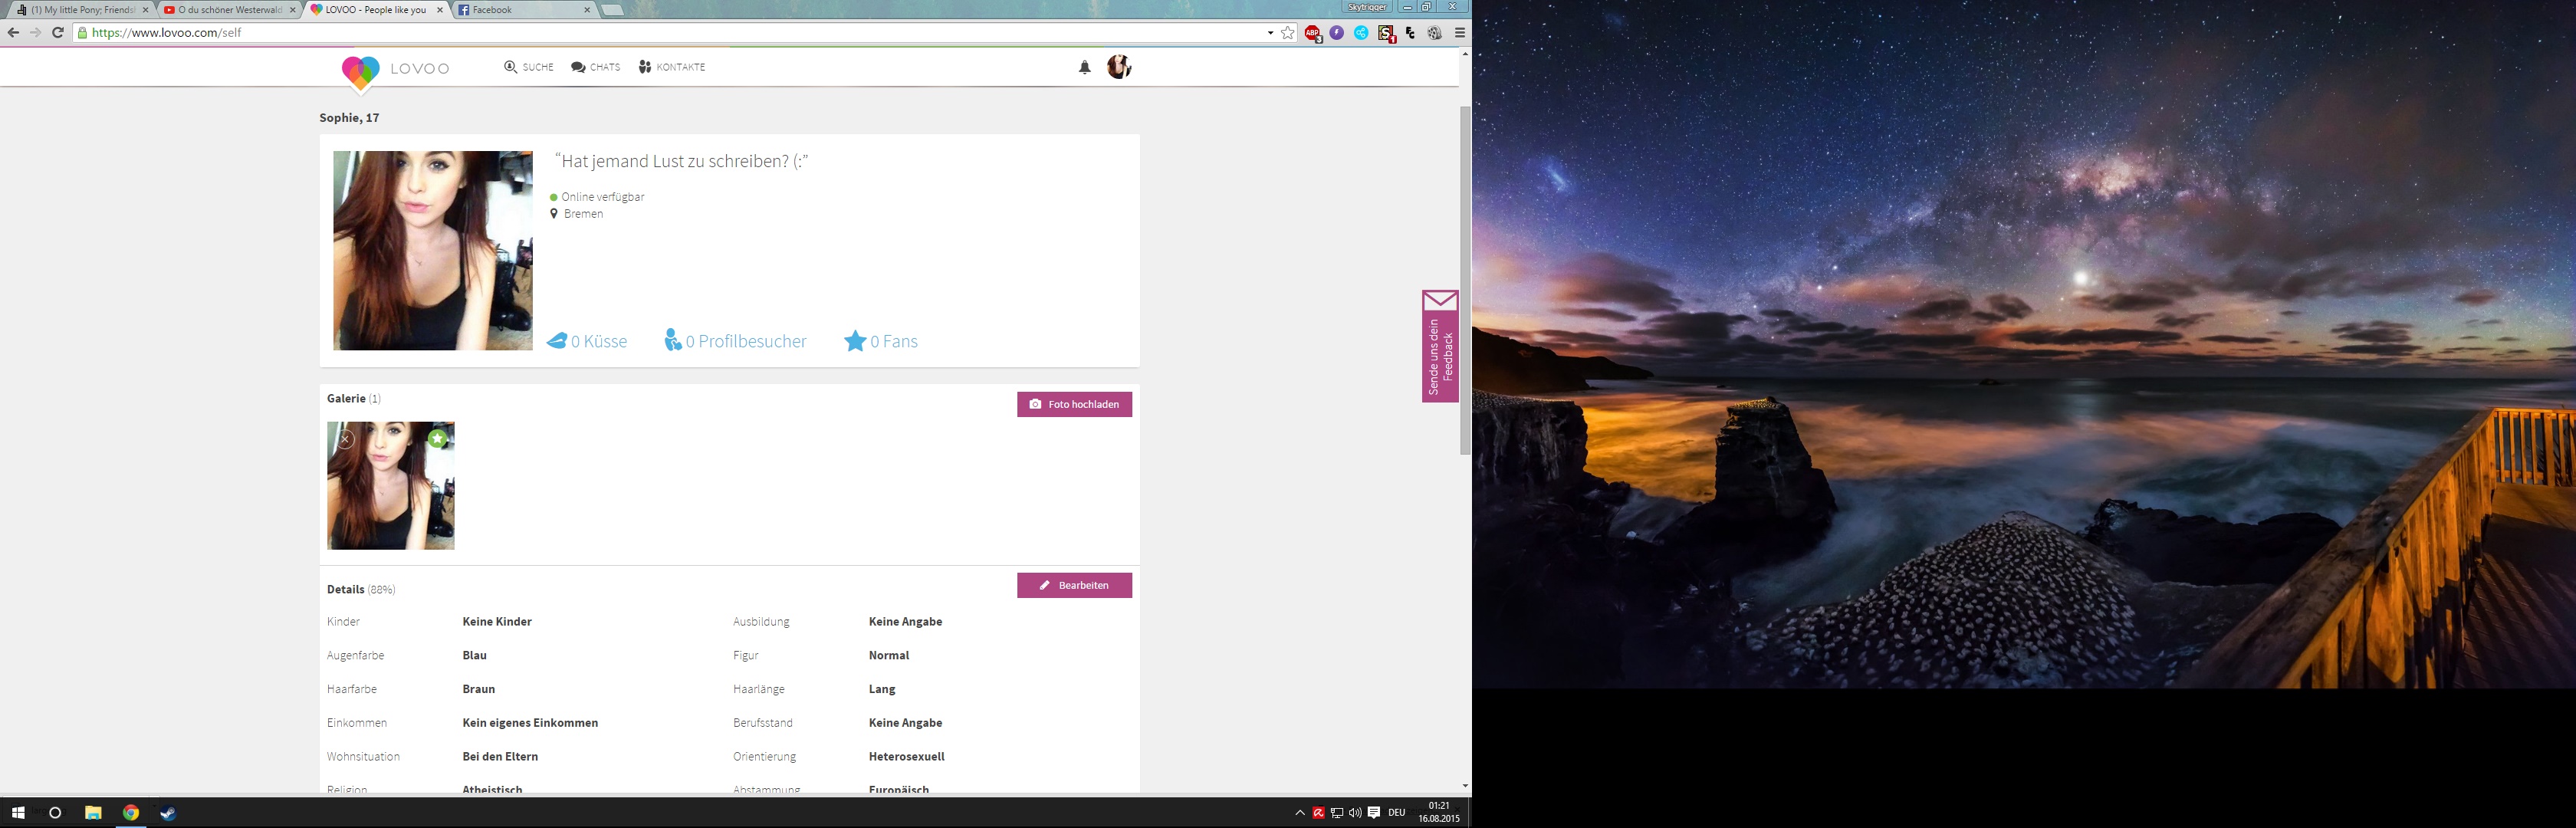Open the Chrome hamburger menu
This screenshot has height=828, width=2576.
point(1460,33)
